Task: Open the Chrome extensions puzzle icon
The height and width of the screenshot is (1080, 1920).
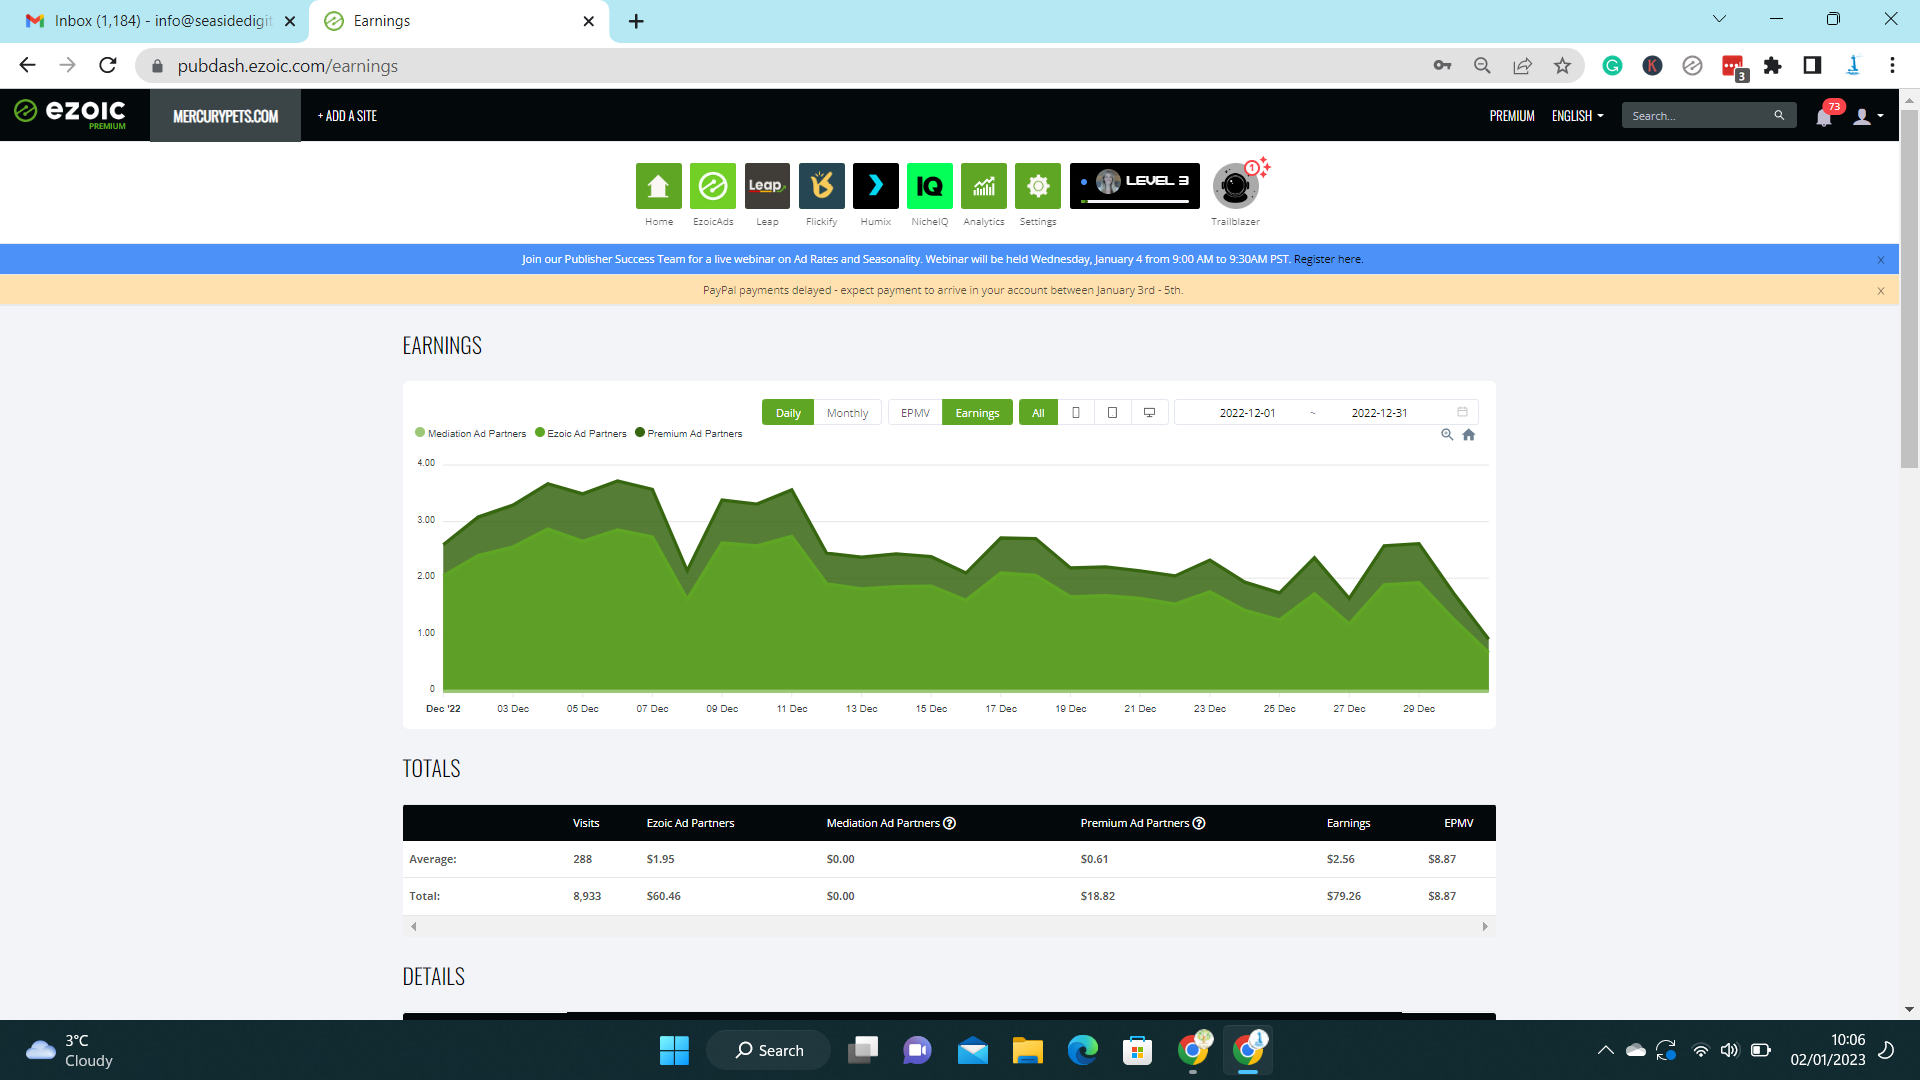Action: pyautogui.click(x=1772, y=66)
